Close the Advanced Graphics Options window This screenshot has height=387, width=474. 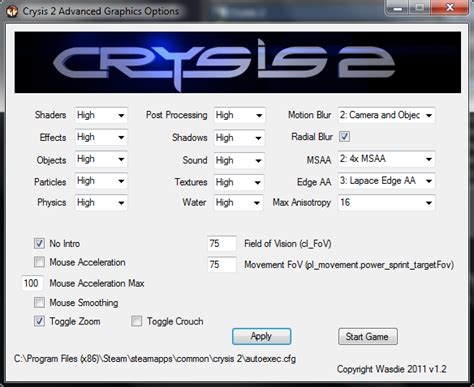(x=450, y=8)
